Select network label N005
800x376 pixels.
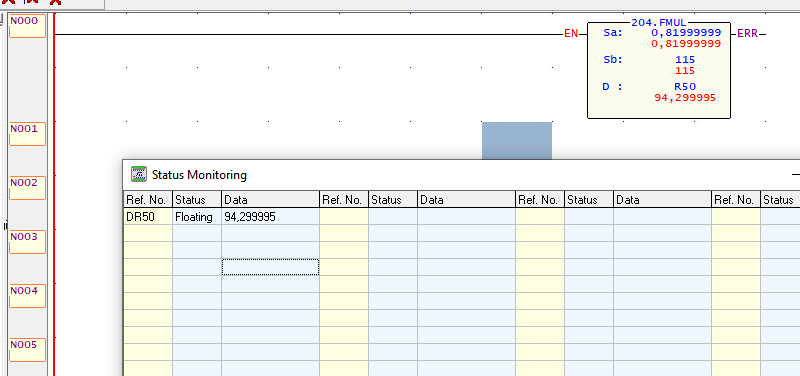click(28, 350)
